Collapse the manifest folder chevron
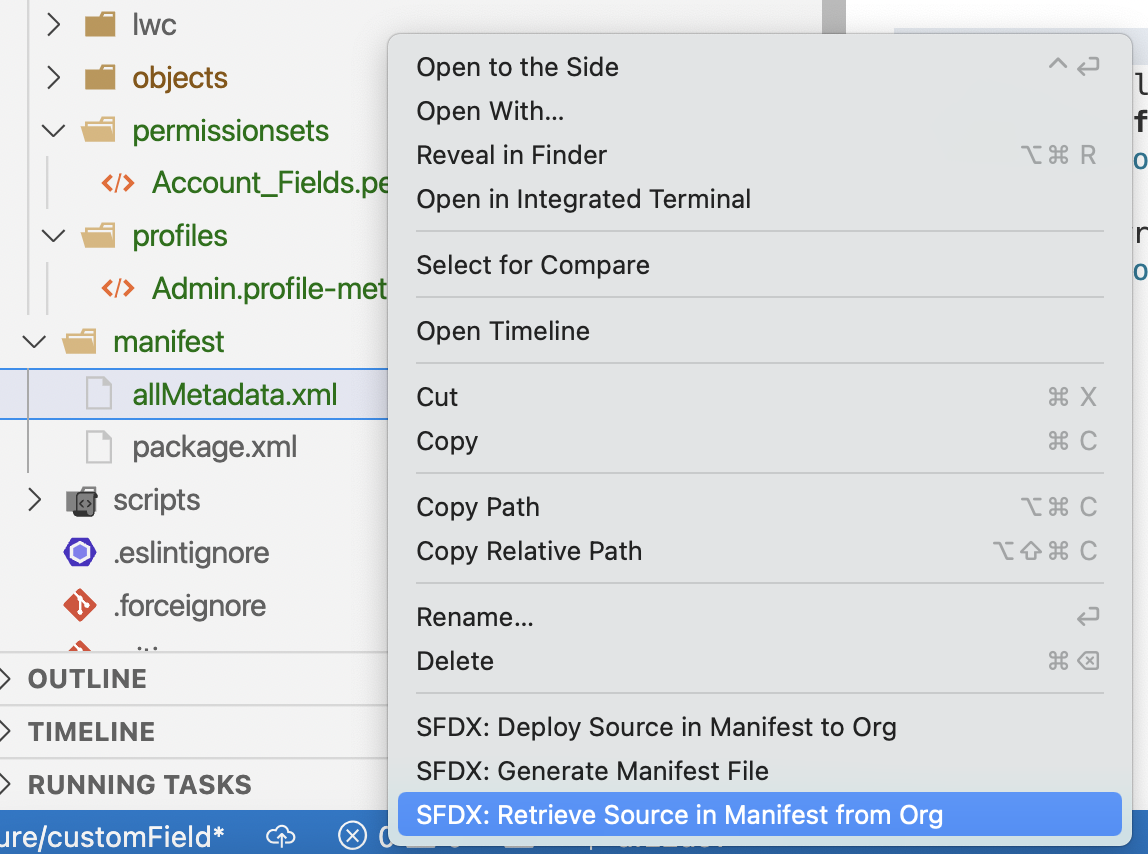 coord(35,342)
